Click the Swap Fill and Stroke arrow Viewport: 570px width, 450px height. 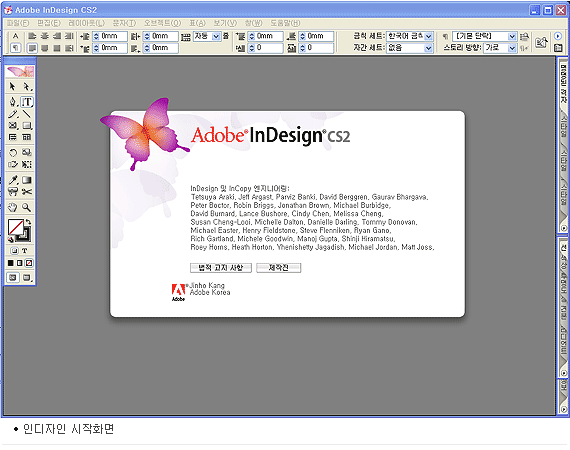[x=28, y=221]
